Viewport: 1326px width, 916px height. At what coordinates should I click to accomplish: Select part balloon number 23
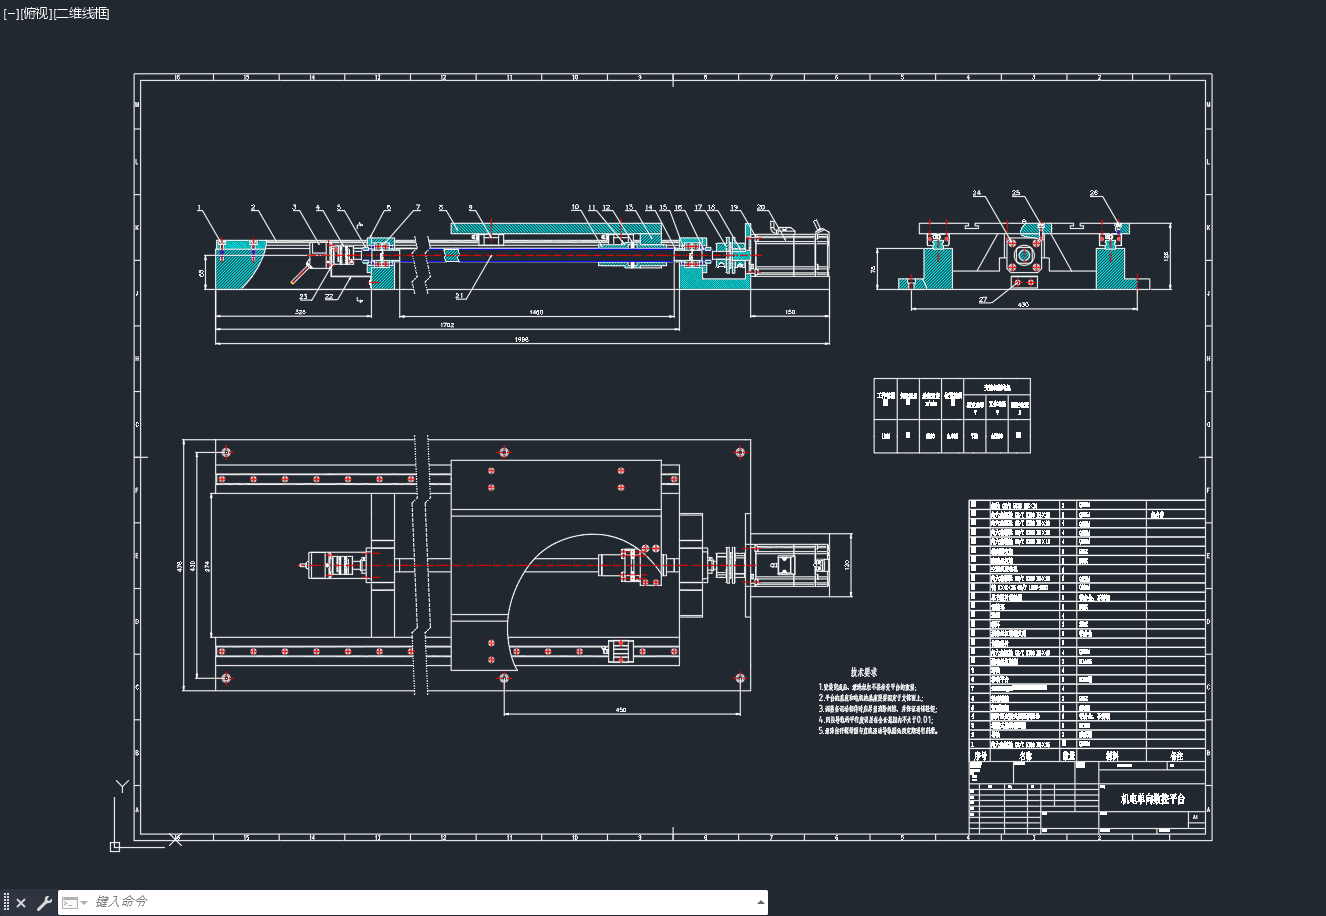304,296
